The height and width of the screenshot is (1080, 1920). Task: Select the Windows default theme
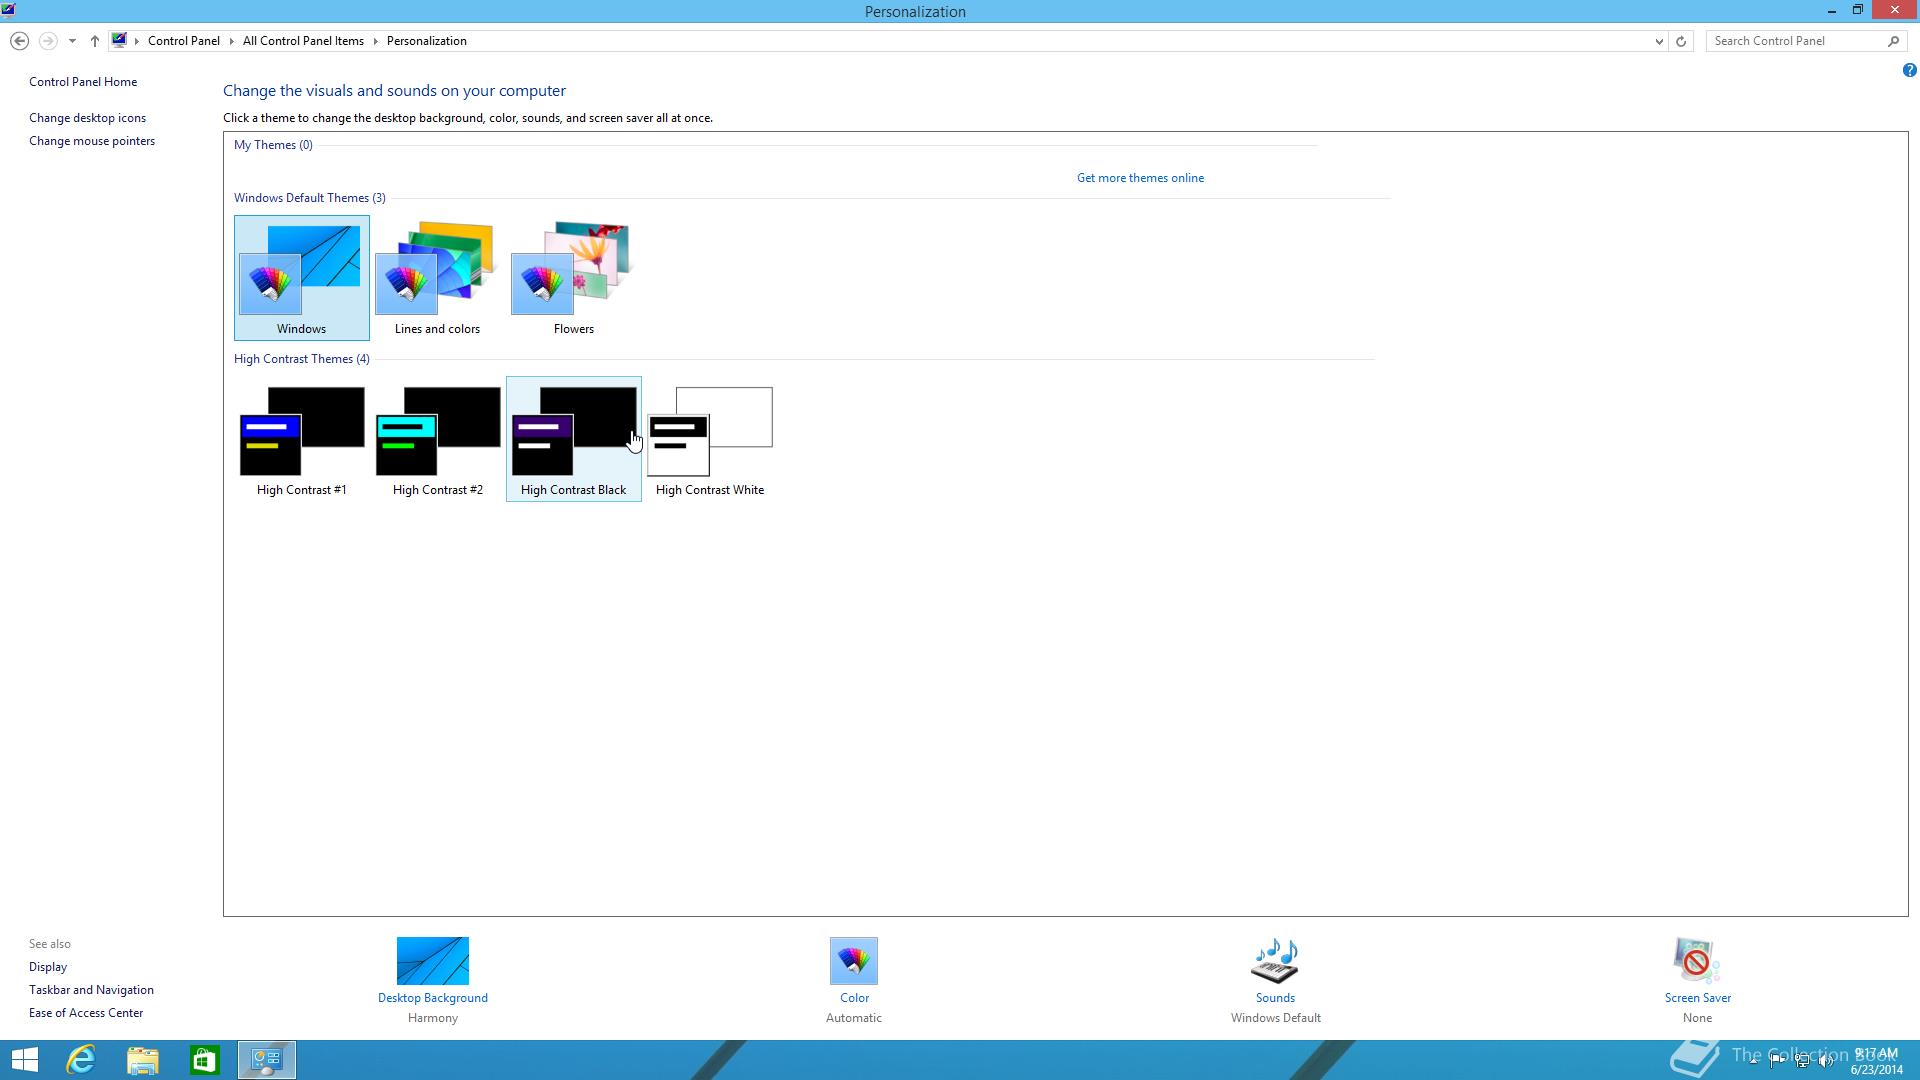[x=301, y=278]
